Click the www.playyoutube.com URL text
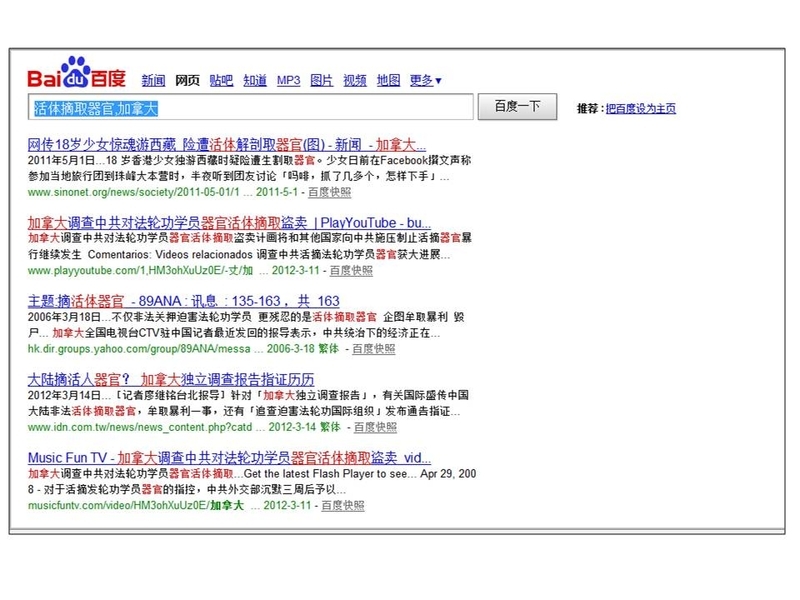The height and width of the screenshot is (600, 800). click(x=140, y=270)
